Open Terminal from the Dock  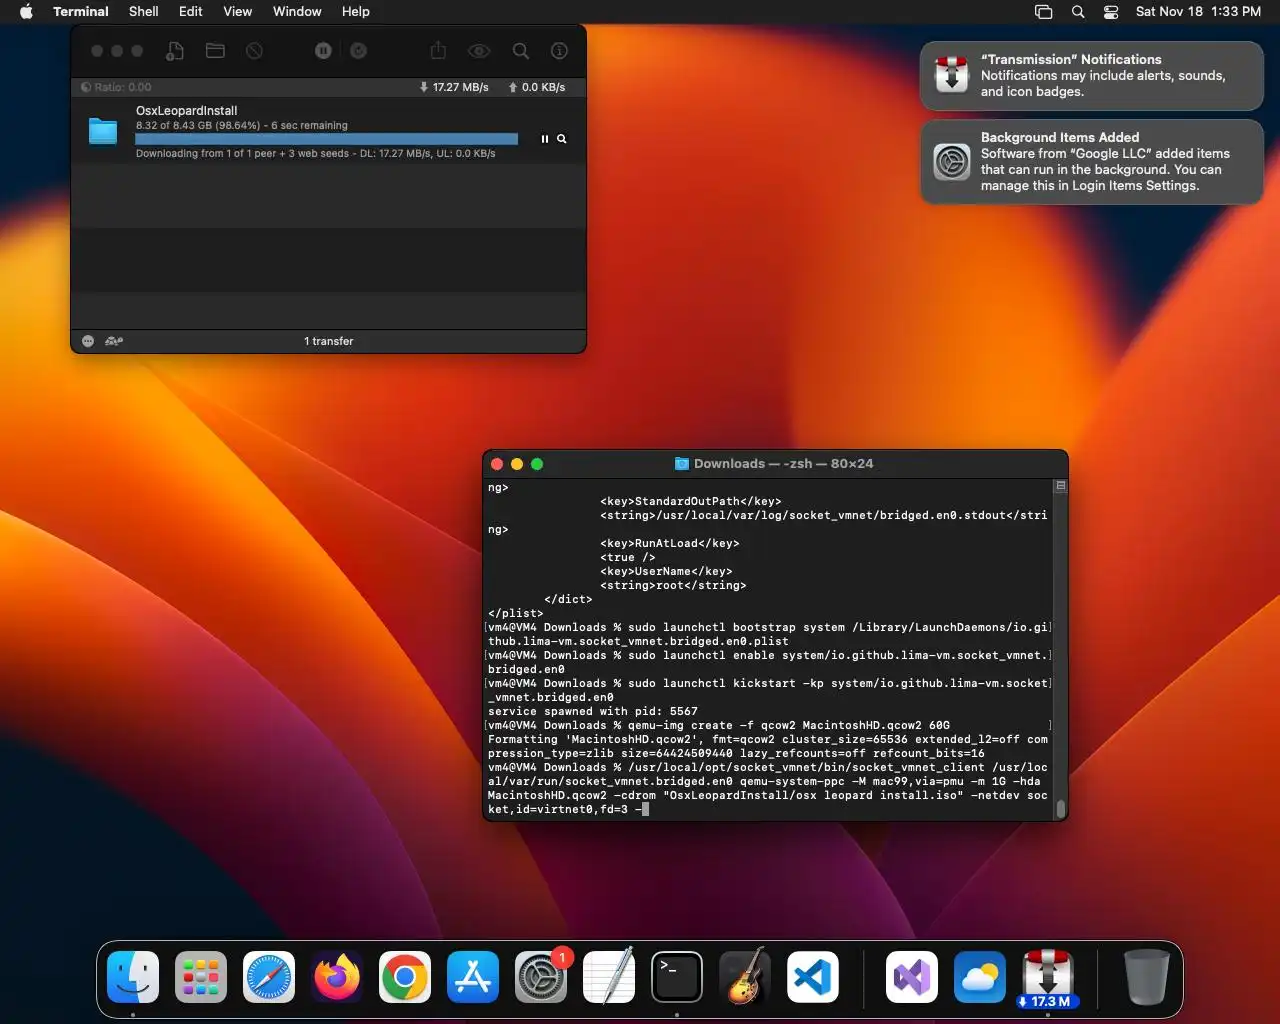pos(677,977)
